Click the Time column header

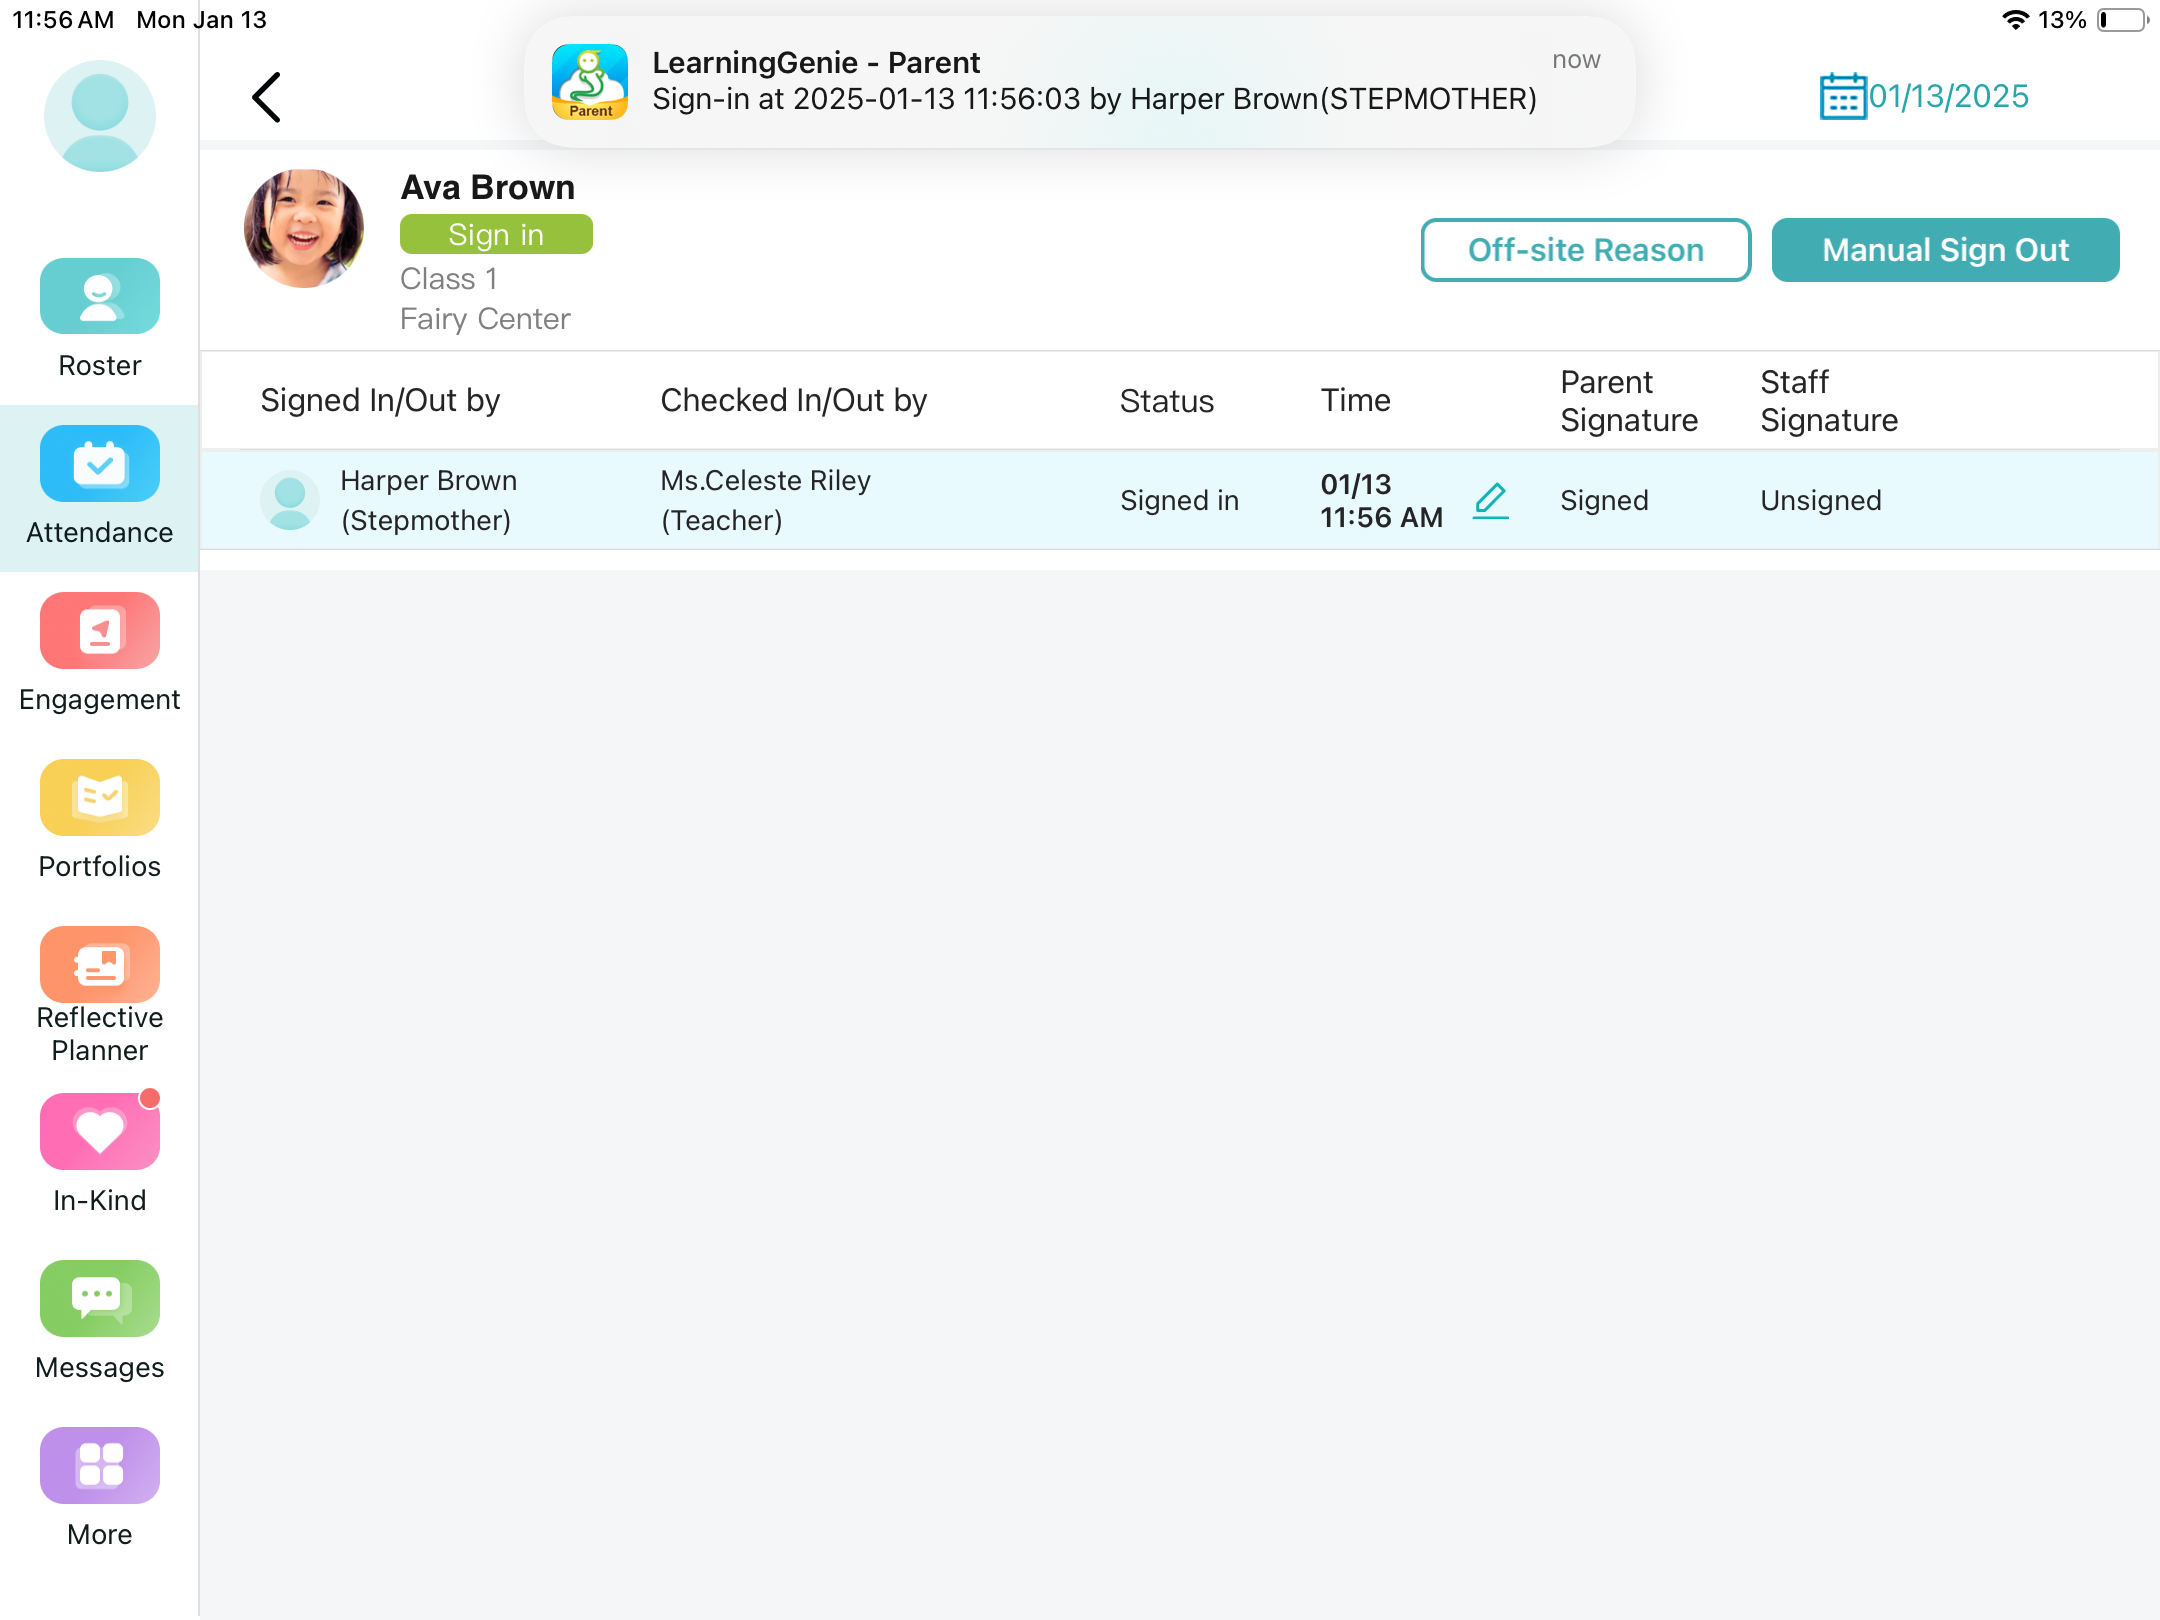[1356, 400]
